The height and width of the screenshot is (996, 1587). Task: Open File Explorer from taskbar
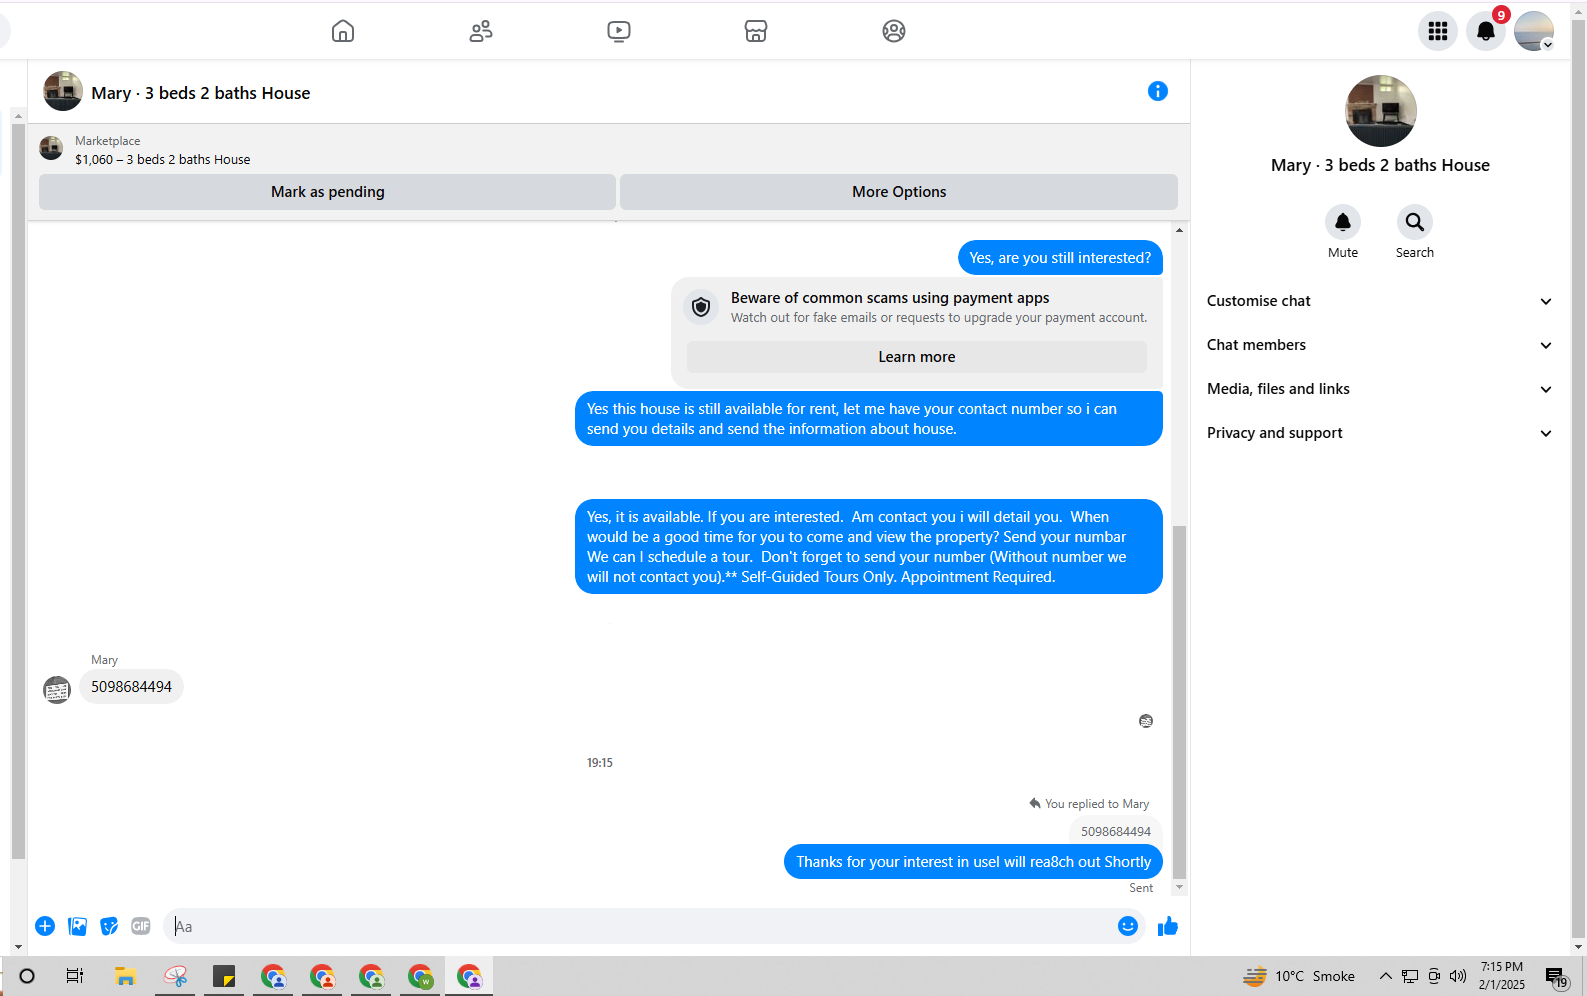pyautogui.click(x=125, y=976)
